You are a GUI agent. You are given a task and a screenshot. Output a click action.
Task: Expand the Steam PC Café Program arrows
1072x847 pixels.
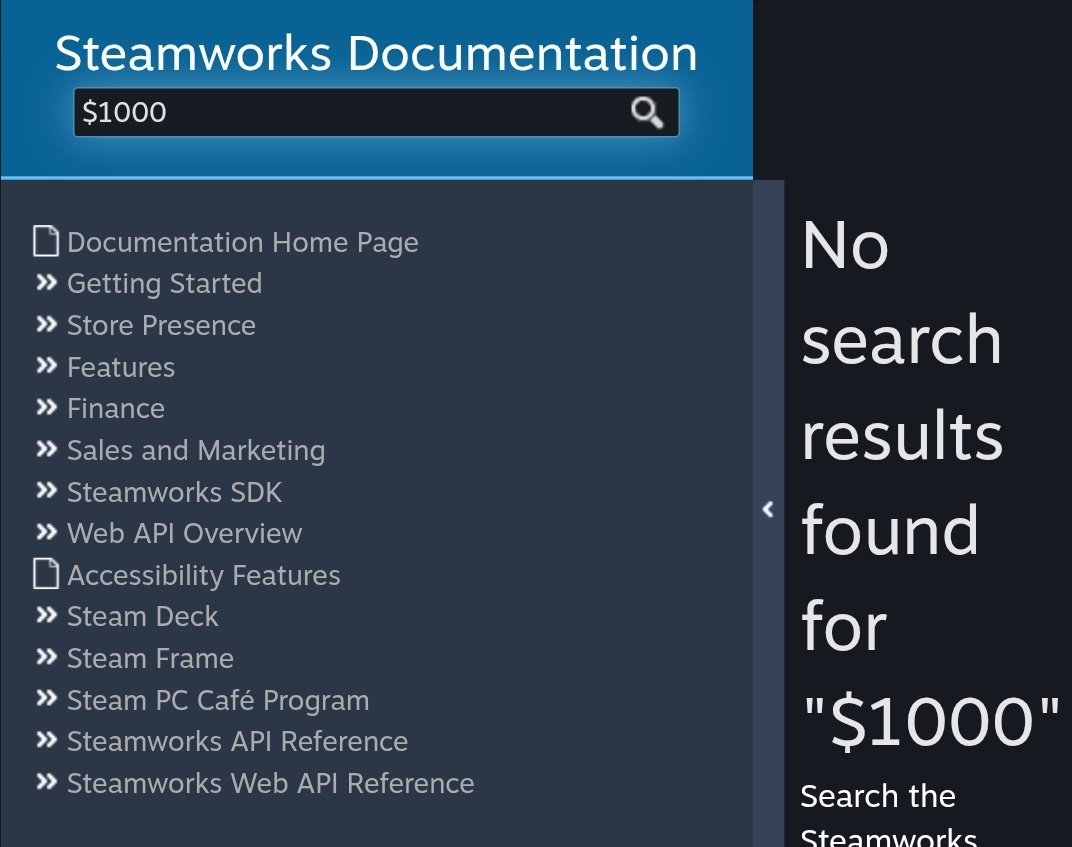pos(46,699)
